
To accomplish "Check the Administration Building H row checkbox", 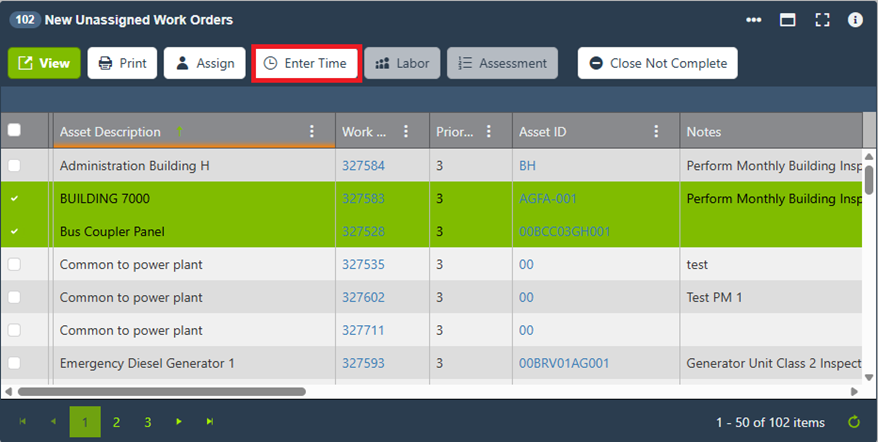I will pyautogui.click(x=14, y=166).
